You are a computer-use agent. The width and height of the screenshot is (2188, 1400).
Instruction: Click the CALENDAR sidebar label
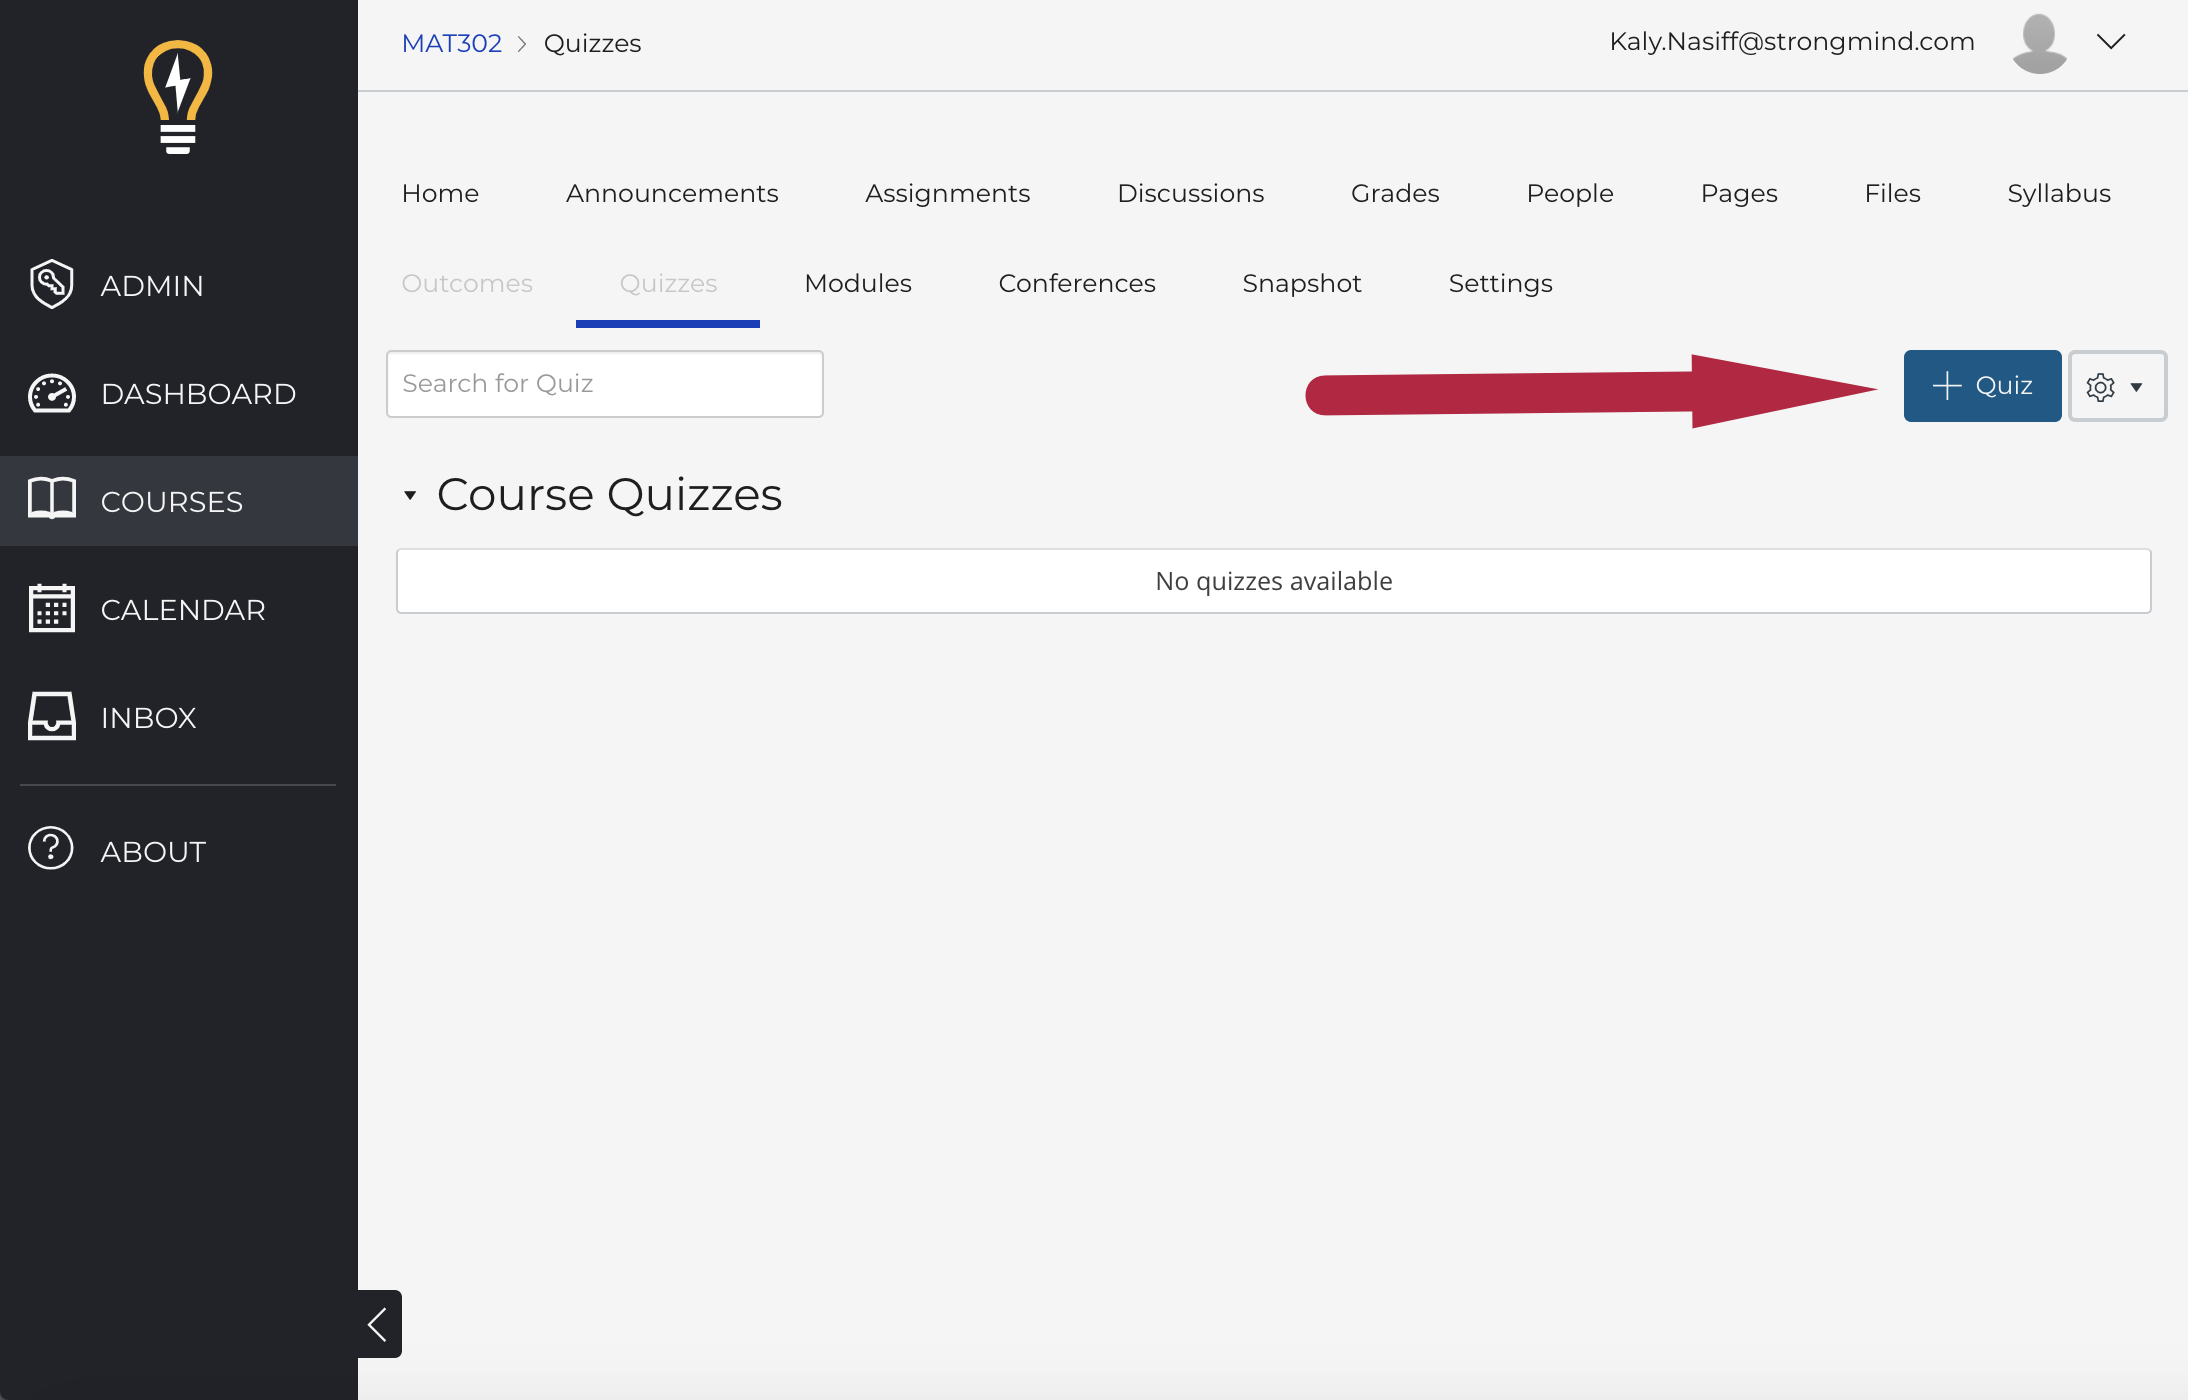click(x=183, y=610)
